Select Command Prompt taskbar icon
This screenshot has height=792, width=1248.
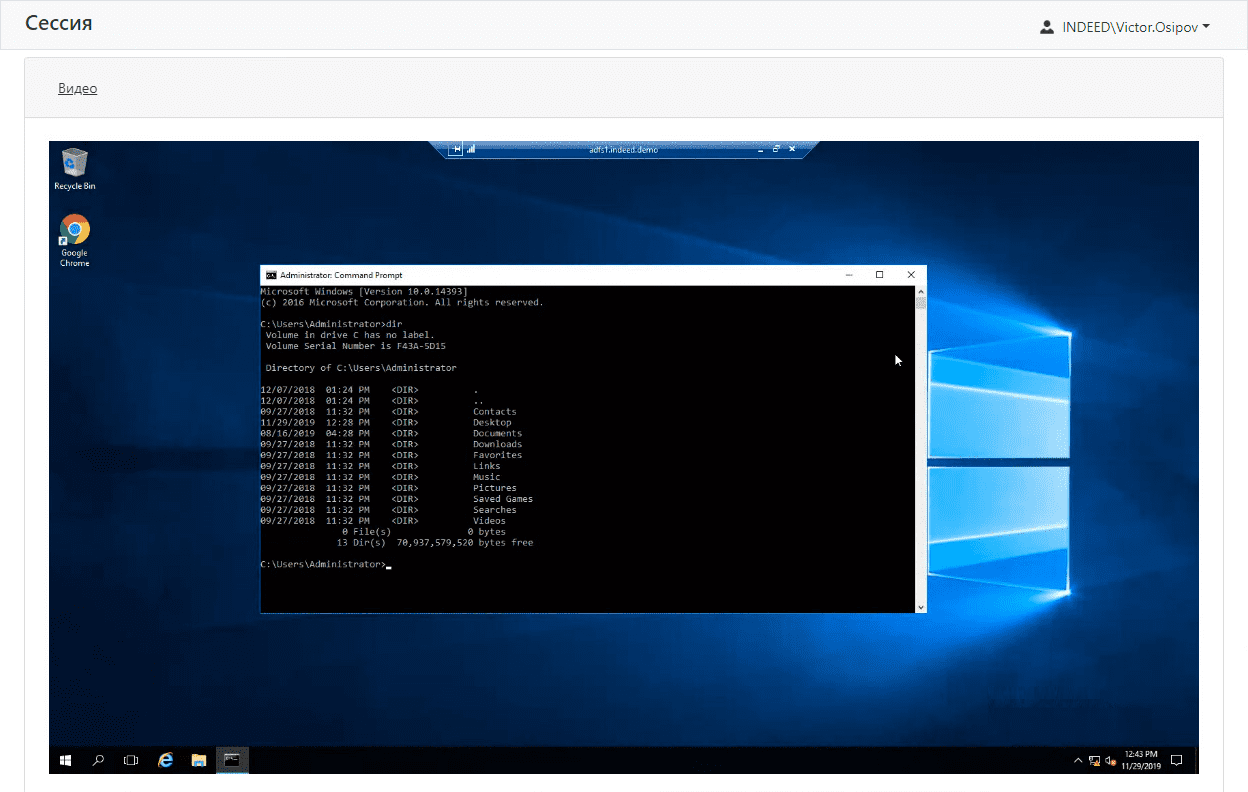[x=231, y=760]
